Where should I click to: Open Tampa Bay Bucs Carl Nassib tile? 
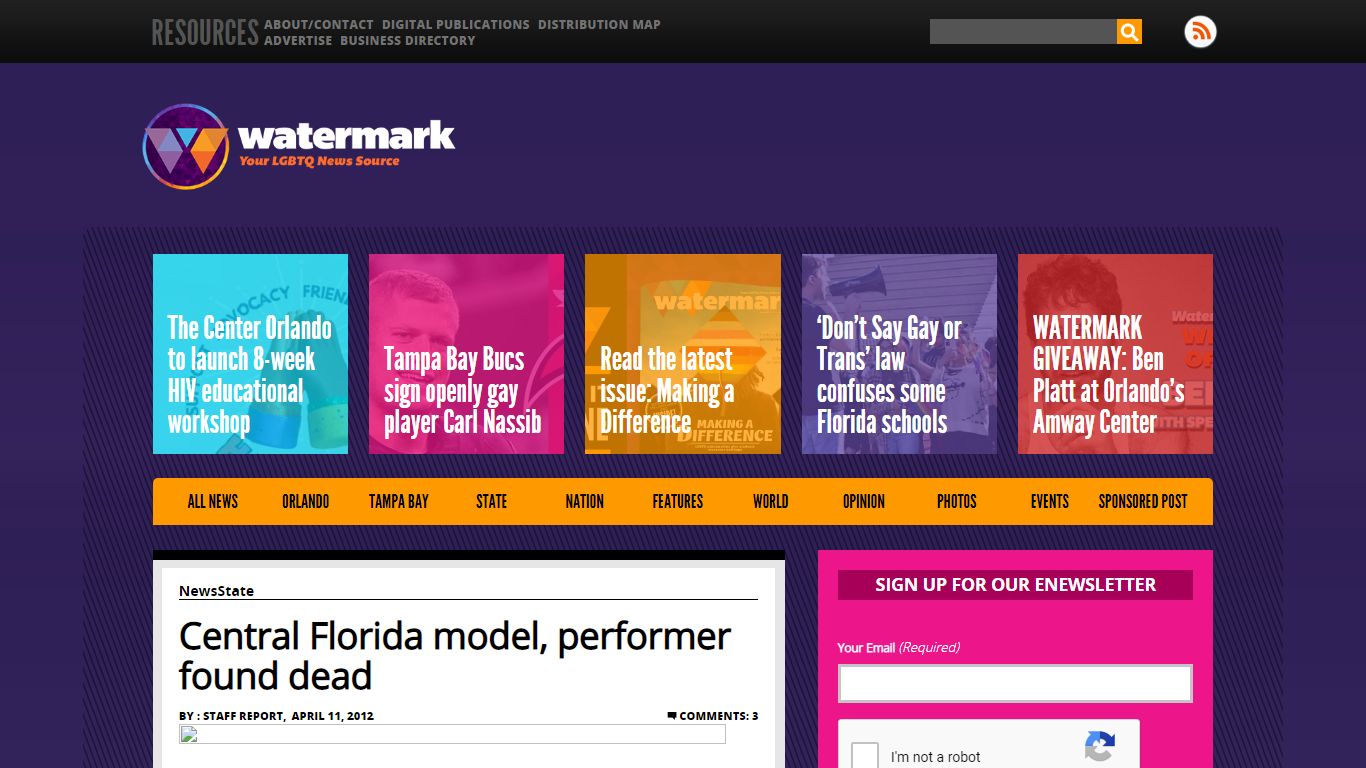[466, 354]
